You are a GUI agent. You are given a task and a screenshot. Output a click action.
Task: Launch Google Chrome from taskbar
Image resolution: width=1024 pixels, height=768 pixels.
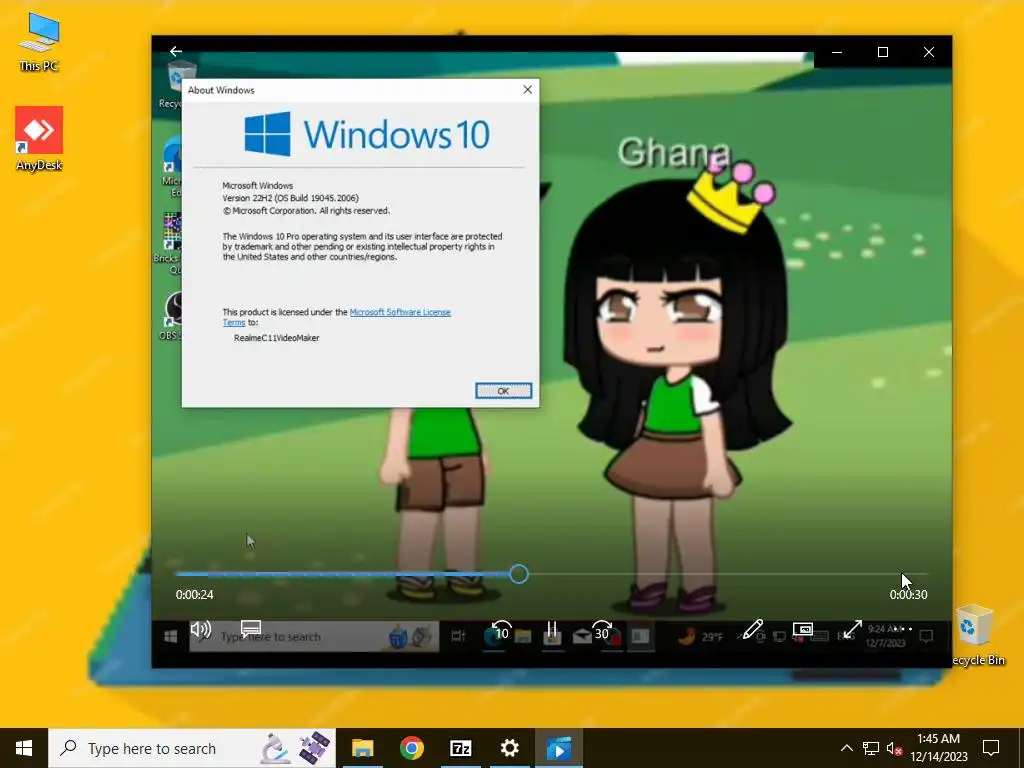[x=411, y=748]
